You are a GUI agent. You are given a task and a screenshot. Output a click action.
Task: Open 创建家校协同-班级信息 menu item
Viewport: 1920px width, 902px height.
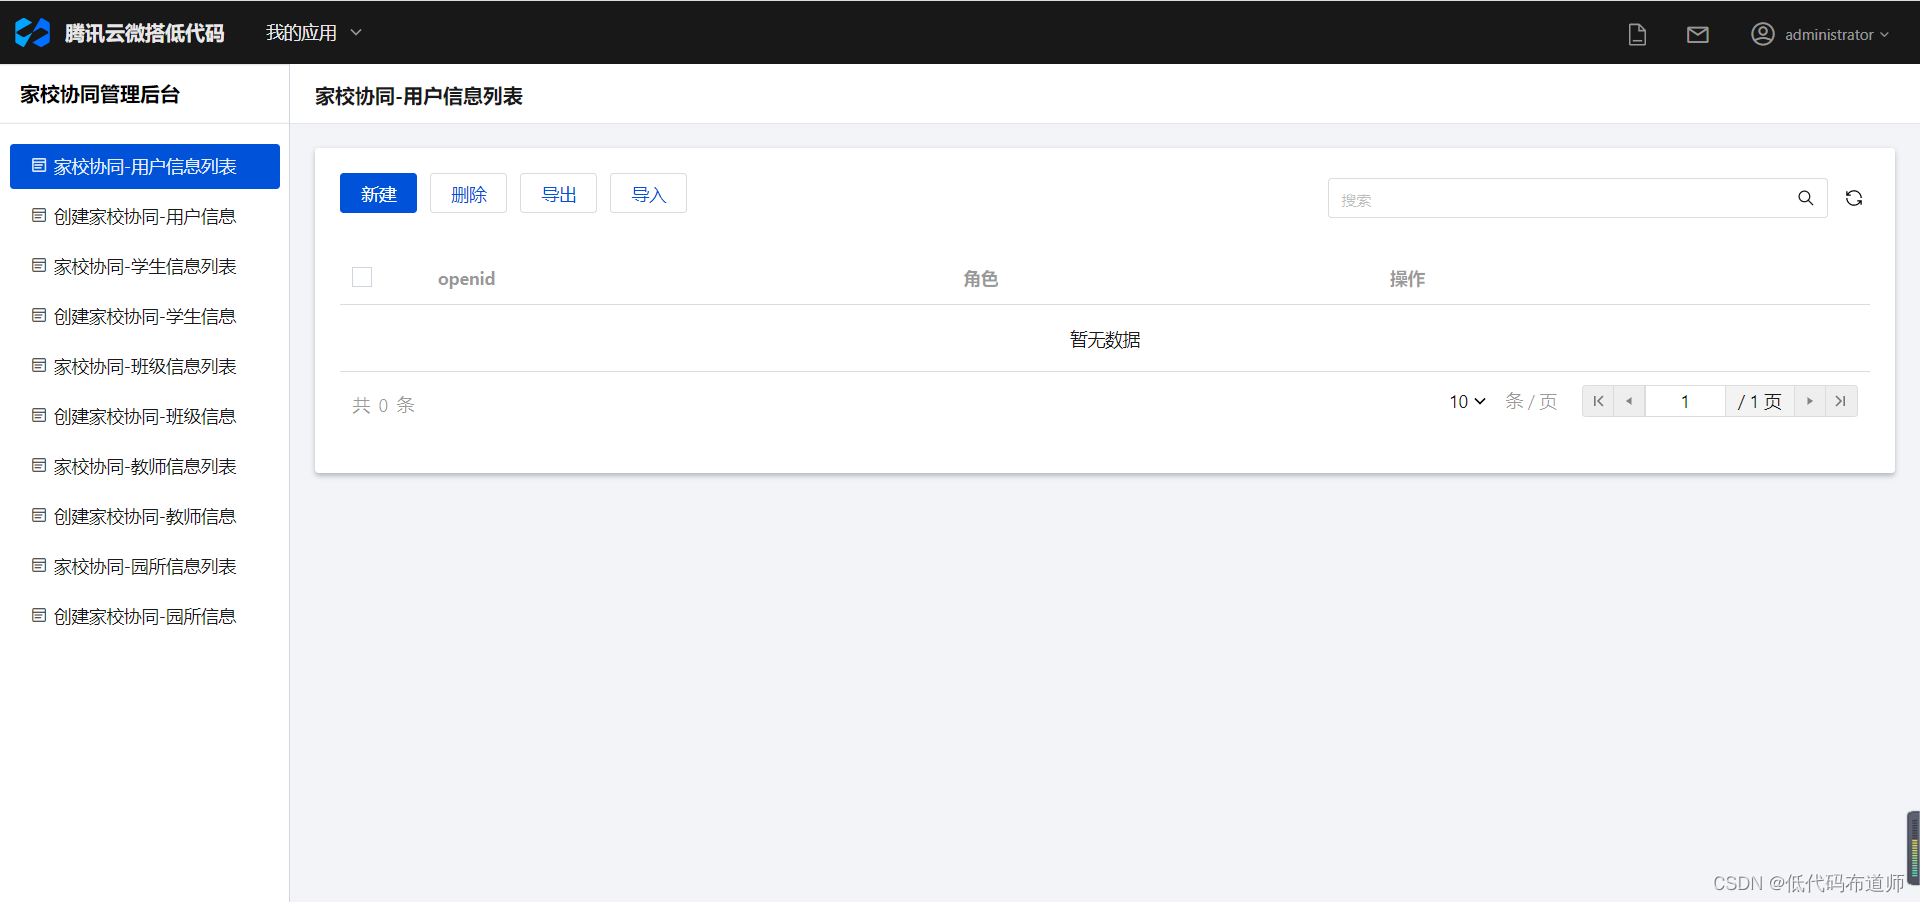point(145,416)
